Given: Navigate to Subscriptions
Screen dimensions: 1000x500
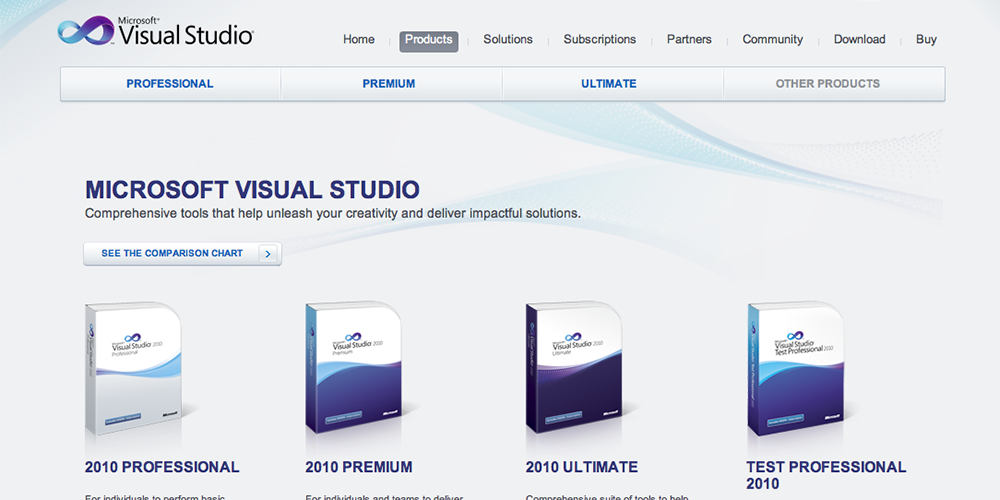Looking at the screenshot, I should (599, 40).
